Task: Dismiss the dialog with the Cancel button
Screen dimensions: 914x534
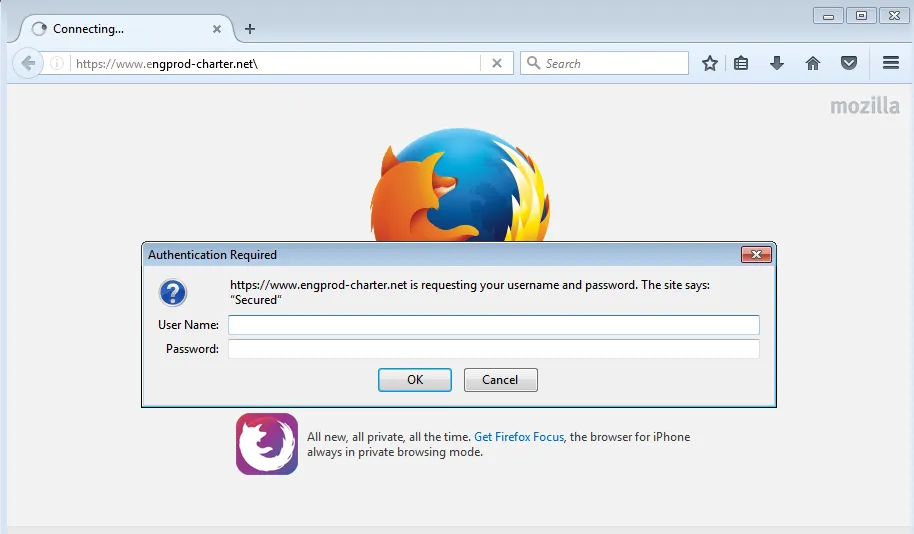Action: click(x=501, y=380)
